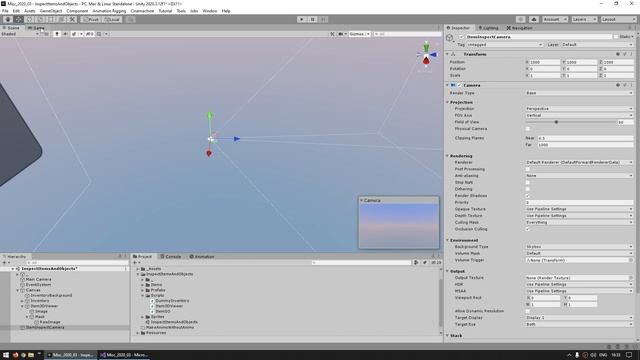
Task: Click Position X input field
Action: click(544, 62)
